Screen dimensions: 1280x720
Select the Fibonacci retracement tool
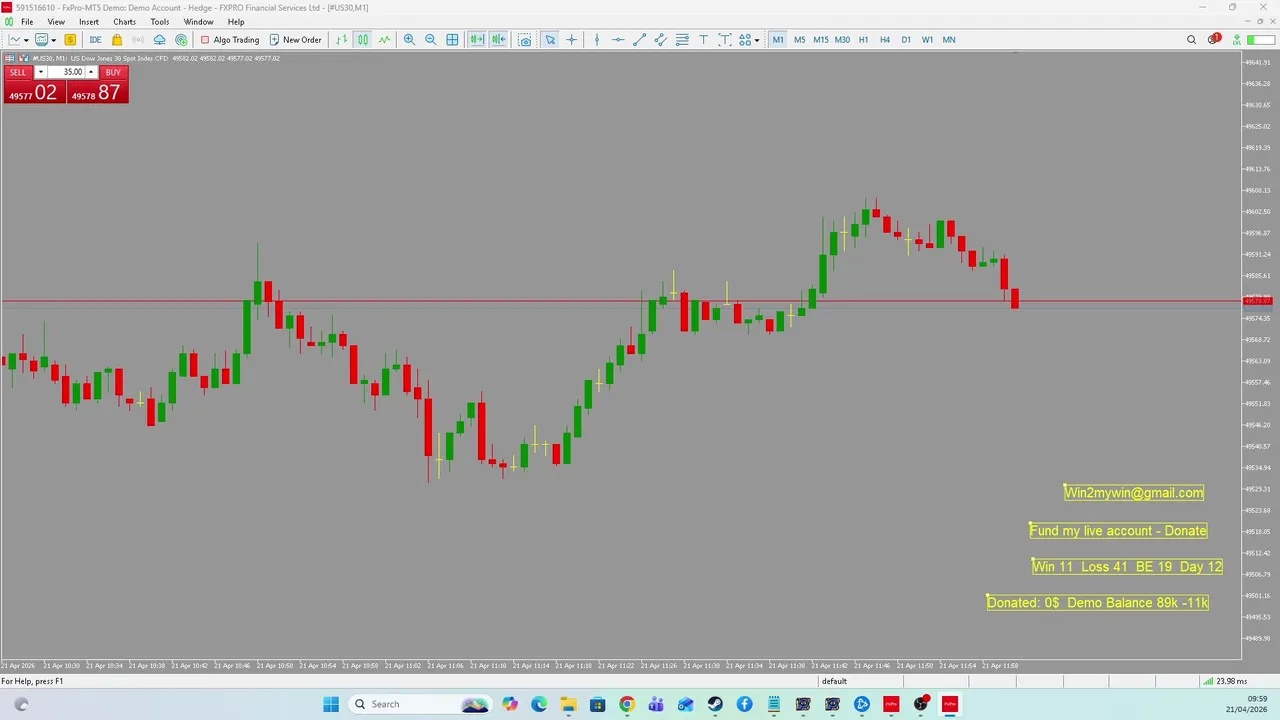pos(682,40)
